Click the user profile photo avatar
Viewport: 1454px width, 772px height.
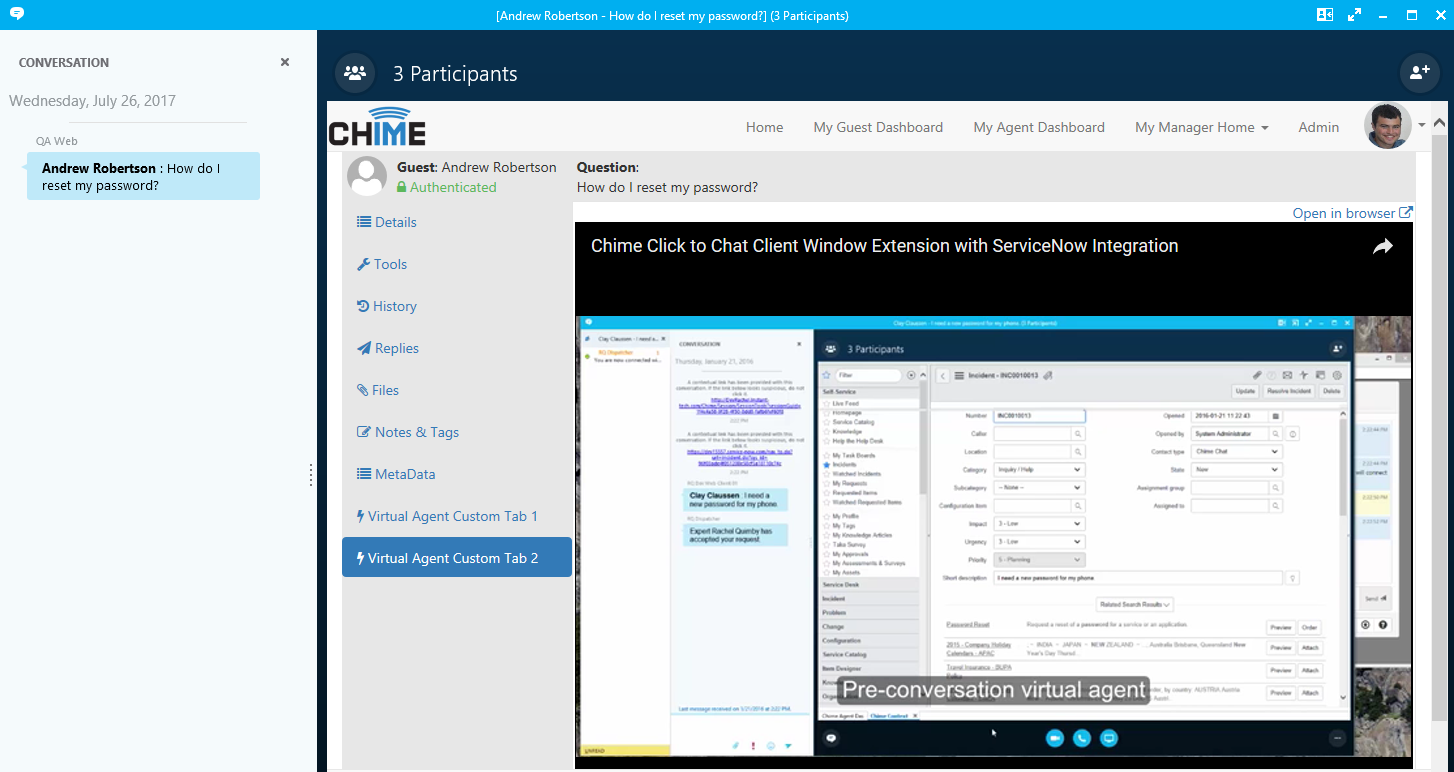coord(1388,126)
